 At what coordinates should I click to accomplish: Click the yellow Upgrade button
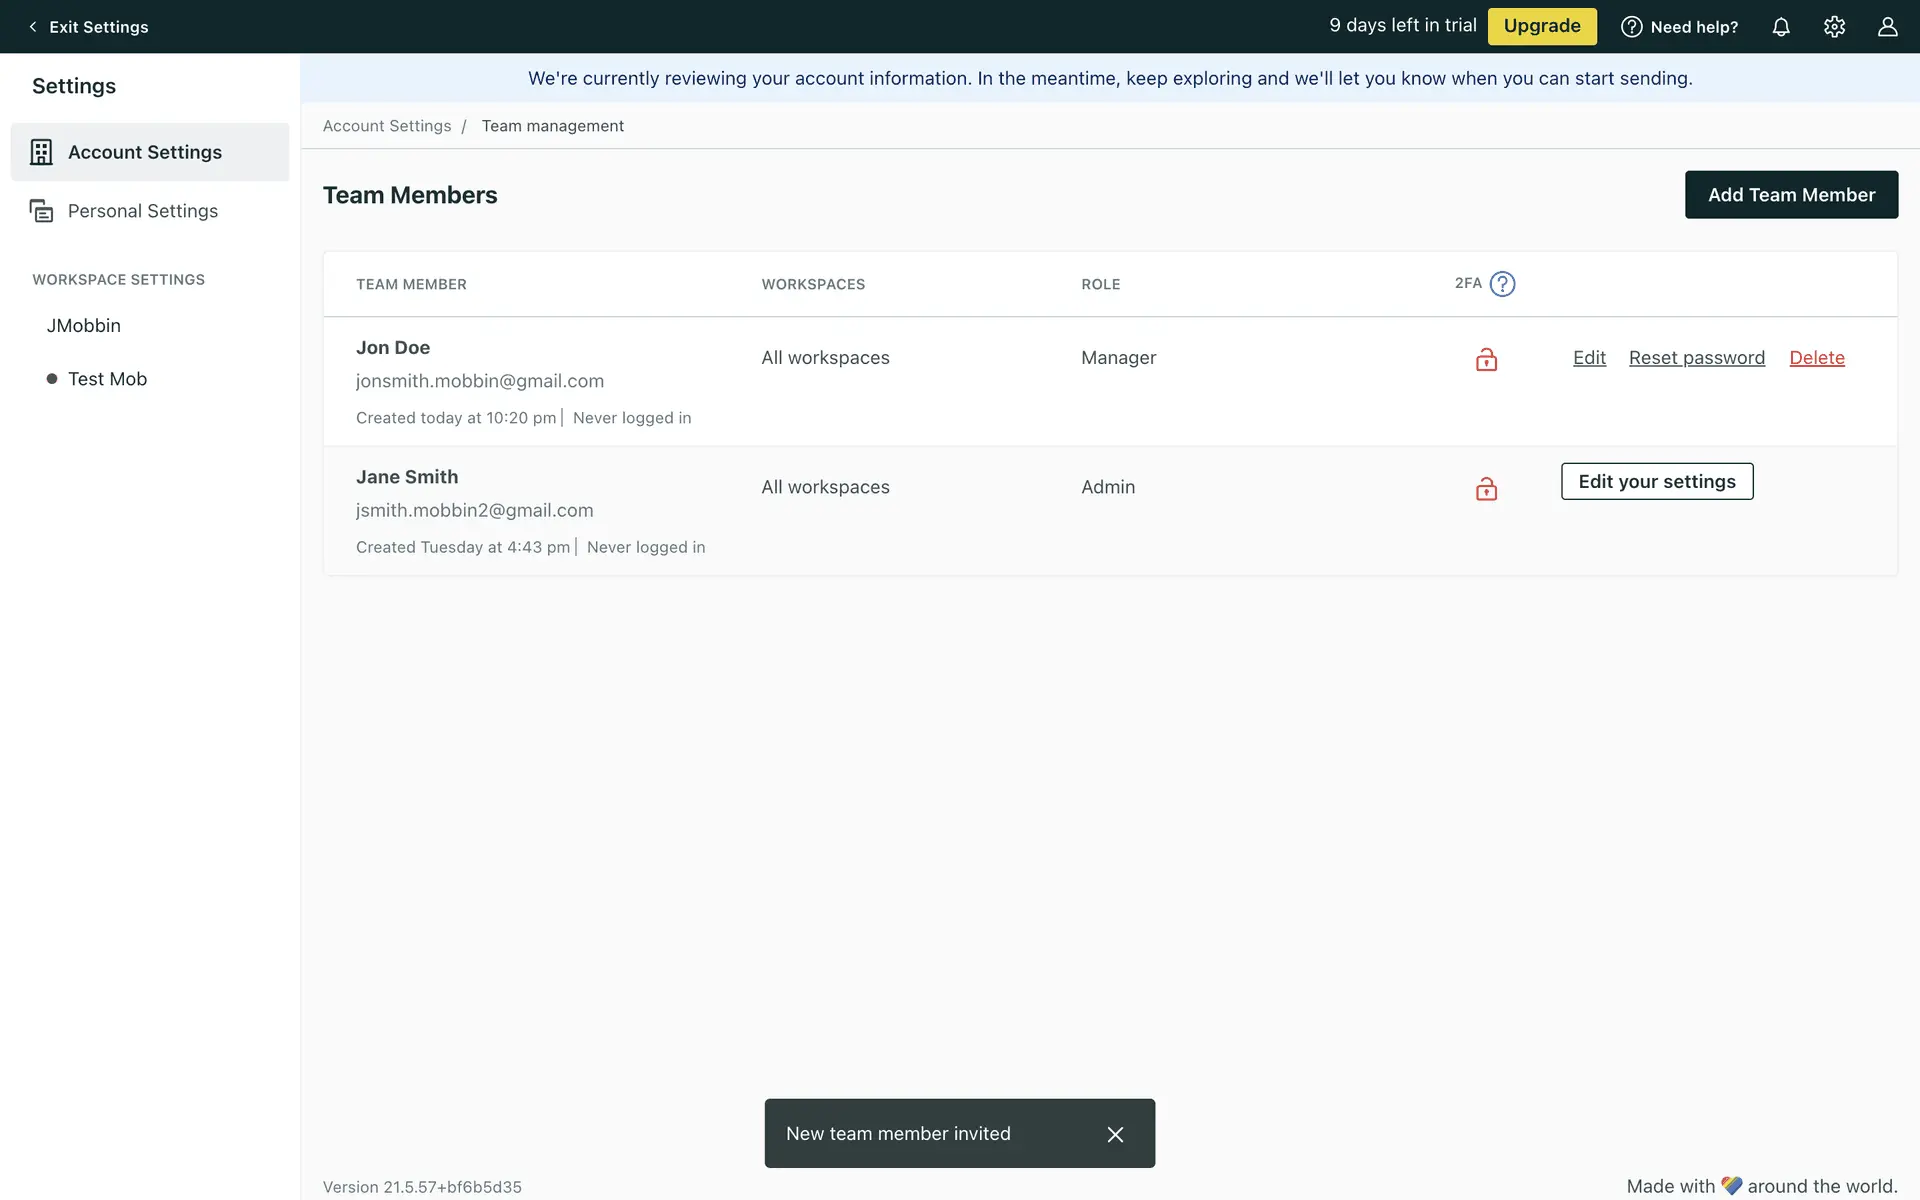click(1541, 26)
